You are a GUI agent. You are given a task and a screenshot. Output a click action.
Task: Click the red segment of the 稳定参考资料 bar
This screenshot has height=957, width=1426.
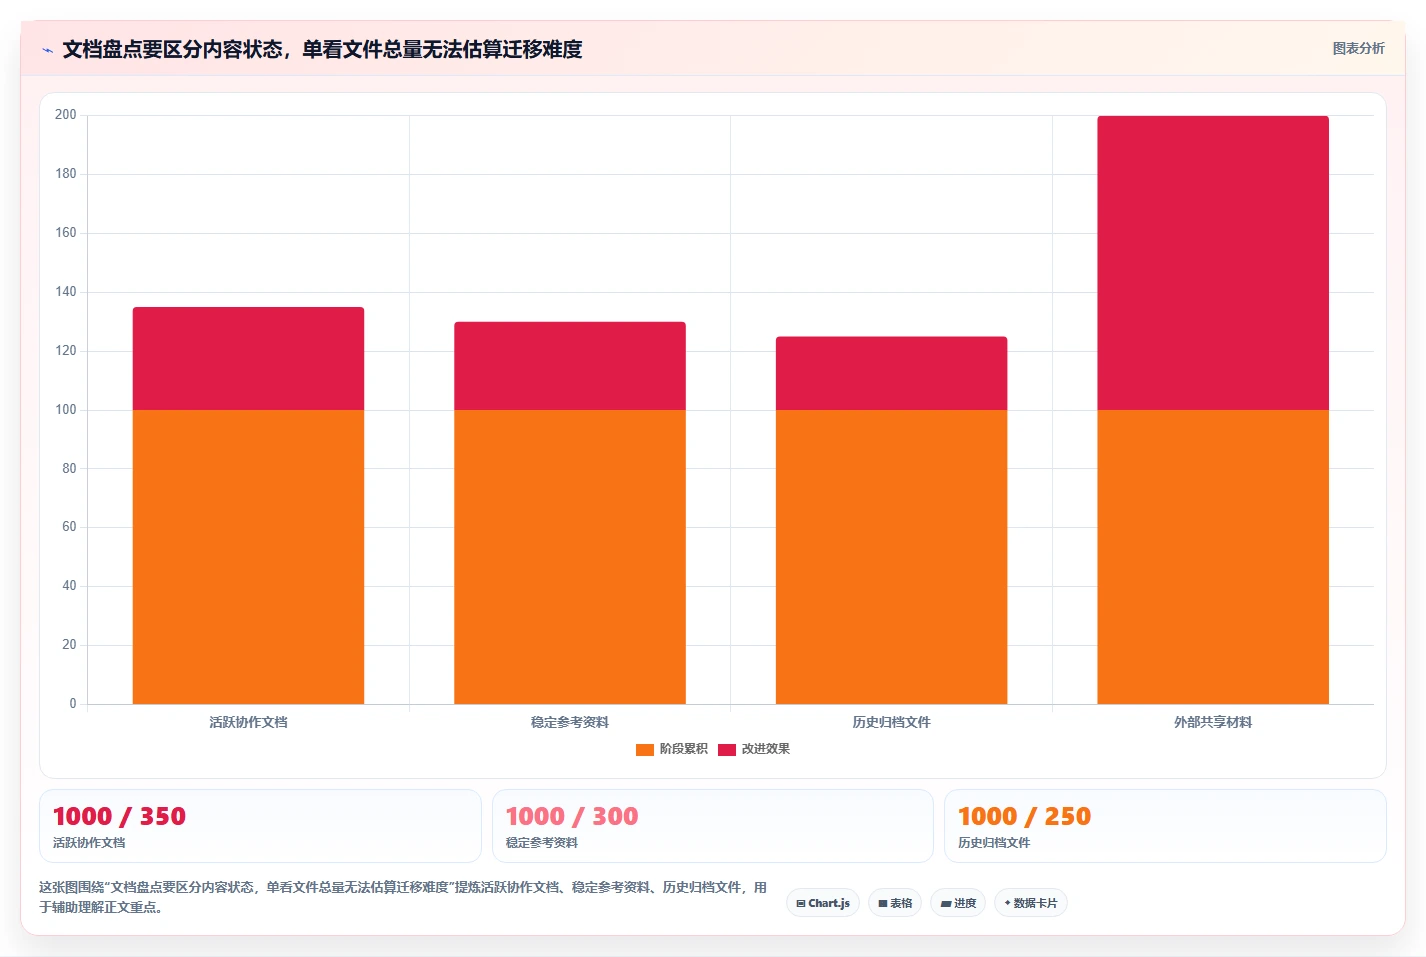point(570,366)
